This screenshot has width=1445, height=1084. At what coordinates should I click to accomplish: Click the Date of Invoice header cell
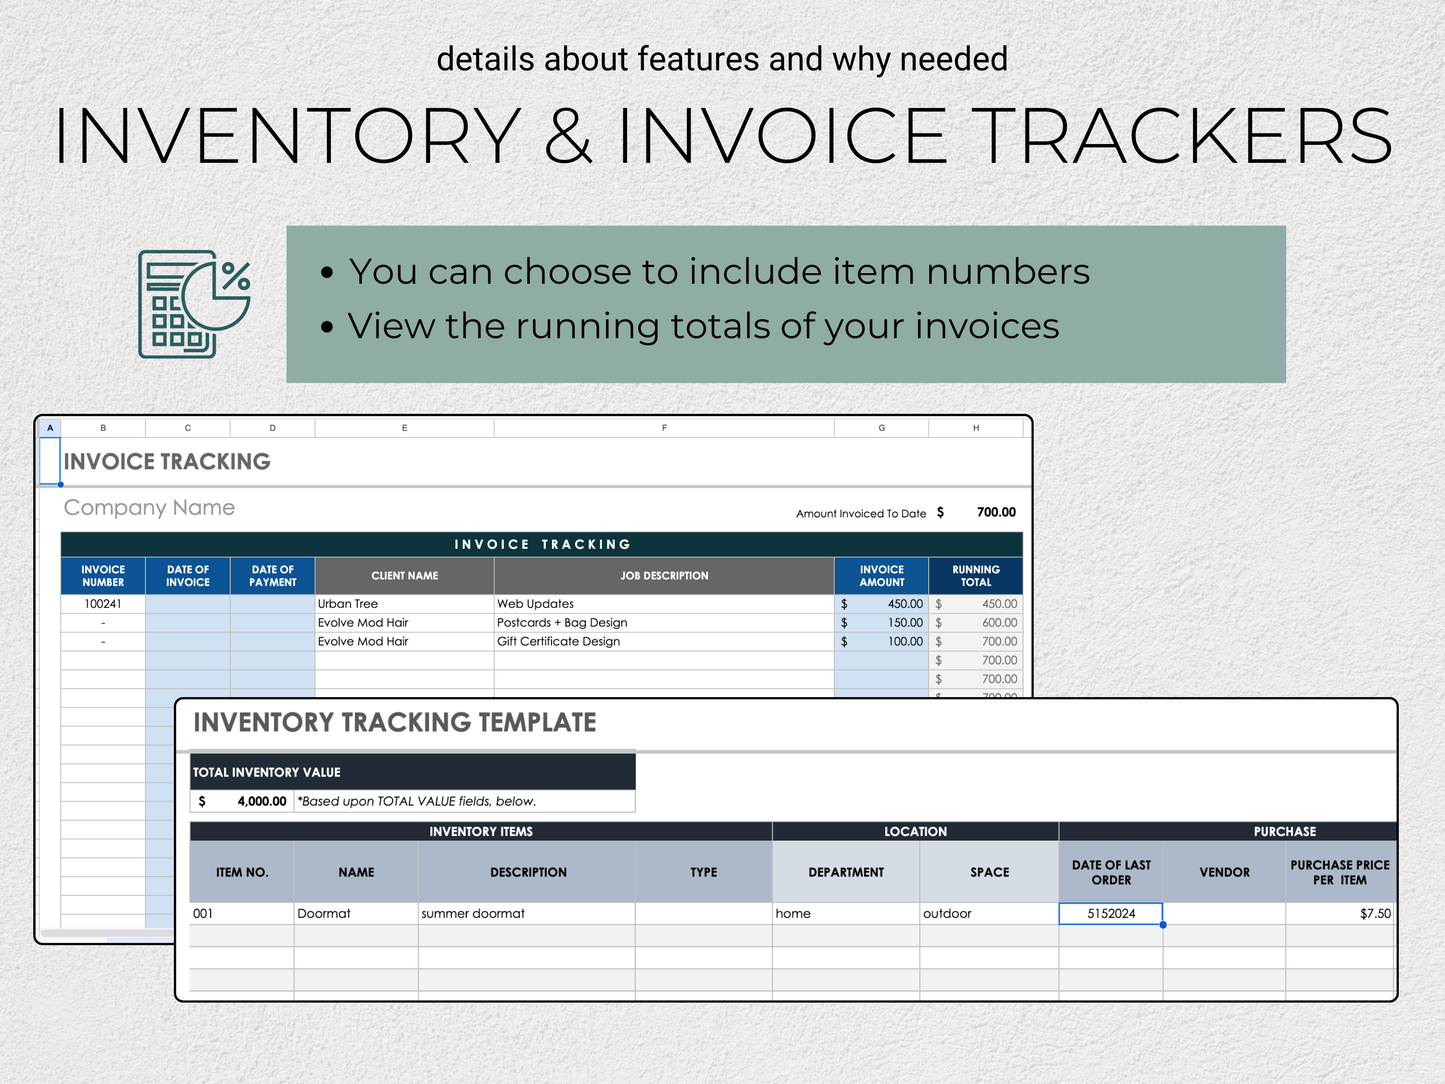[188, 576]
